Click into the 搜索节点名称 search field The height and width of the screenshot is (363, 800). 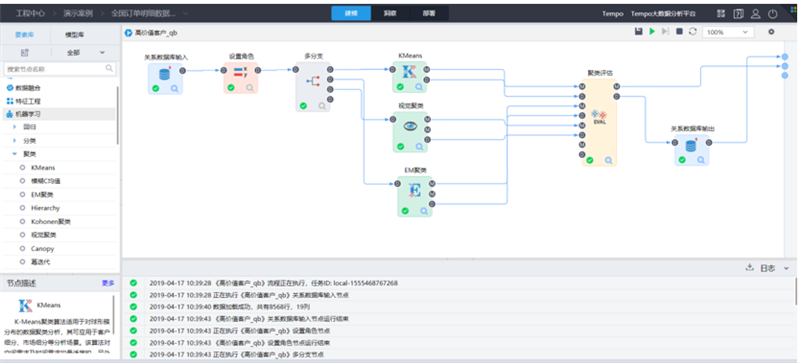coord(60,68)
